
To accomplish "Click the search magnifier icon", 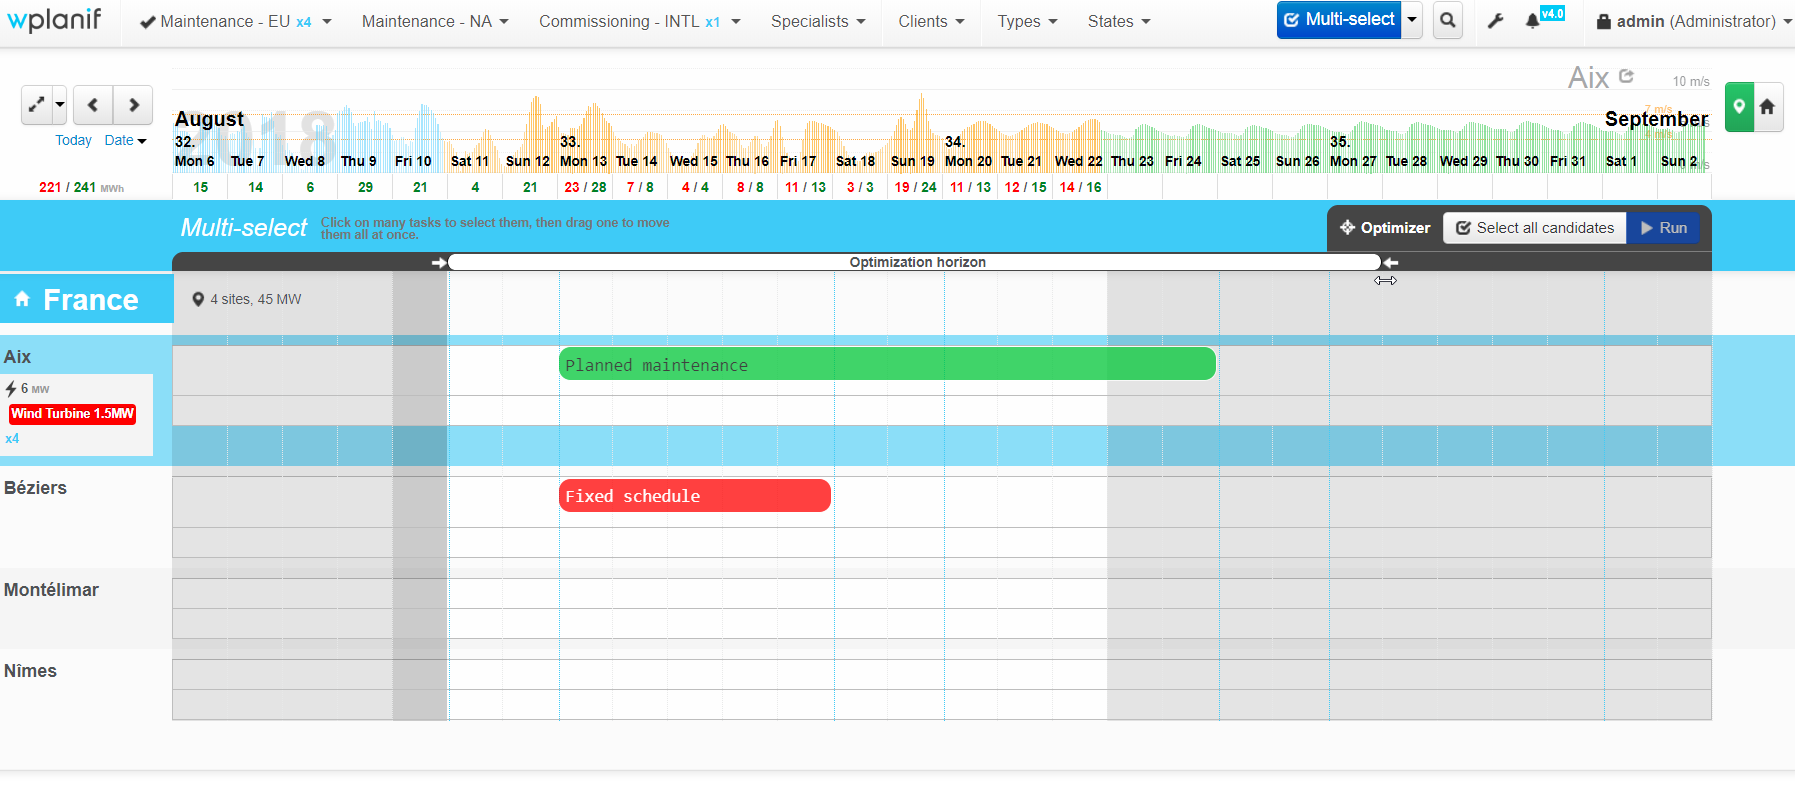I will [1447, 21].
